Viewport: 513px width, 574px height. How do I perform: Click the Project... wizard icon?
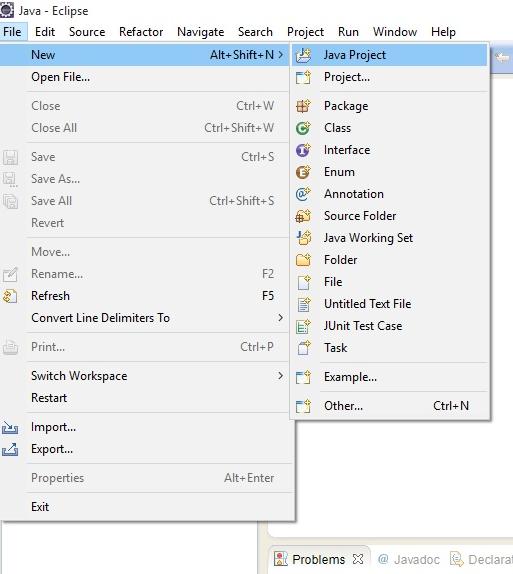303,78
